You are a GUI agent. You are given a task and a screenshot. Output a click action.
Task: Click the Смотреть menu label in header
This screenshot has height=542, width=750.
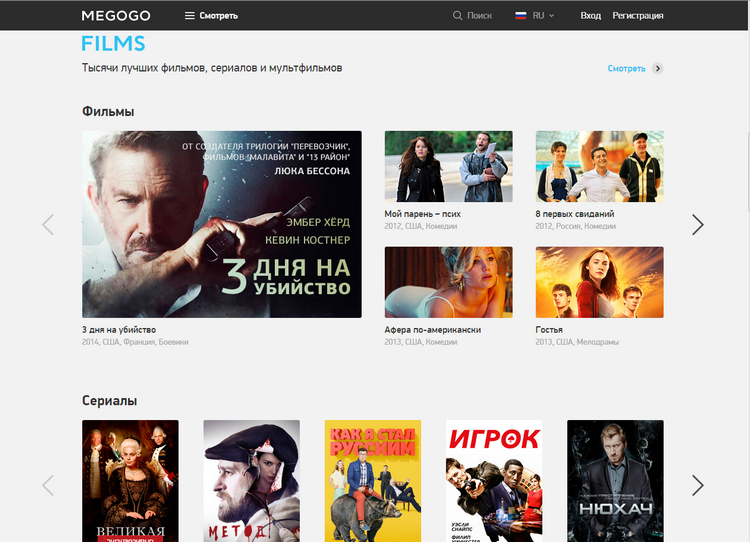point(219,16)
